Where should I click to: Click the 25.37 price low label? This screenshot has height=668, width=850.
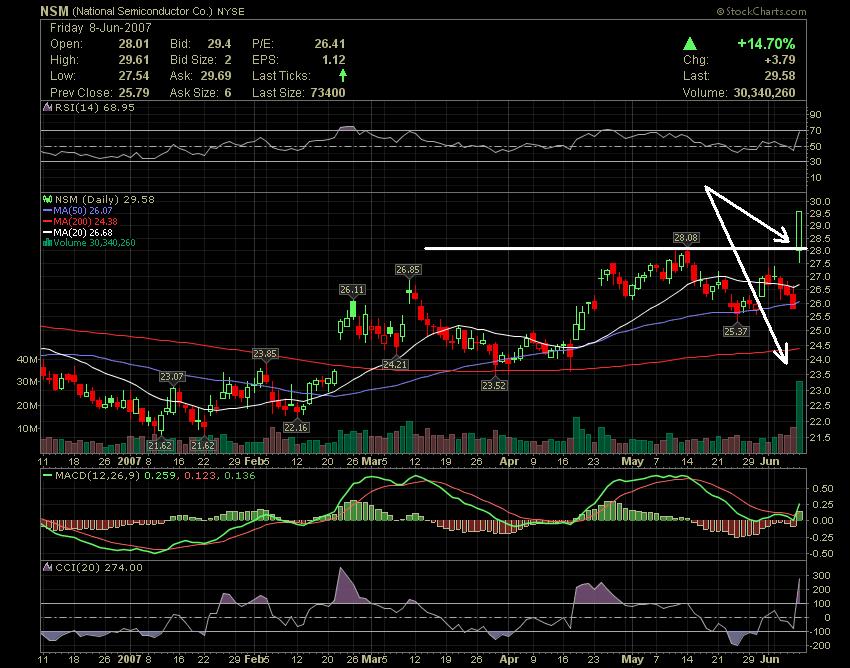coord(736,331)
